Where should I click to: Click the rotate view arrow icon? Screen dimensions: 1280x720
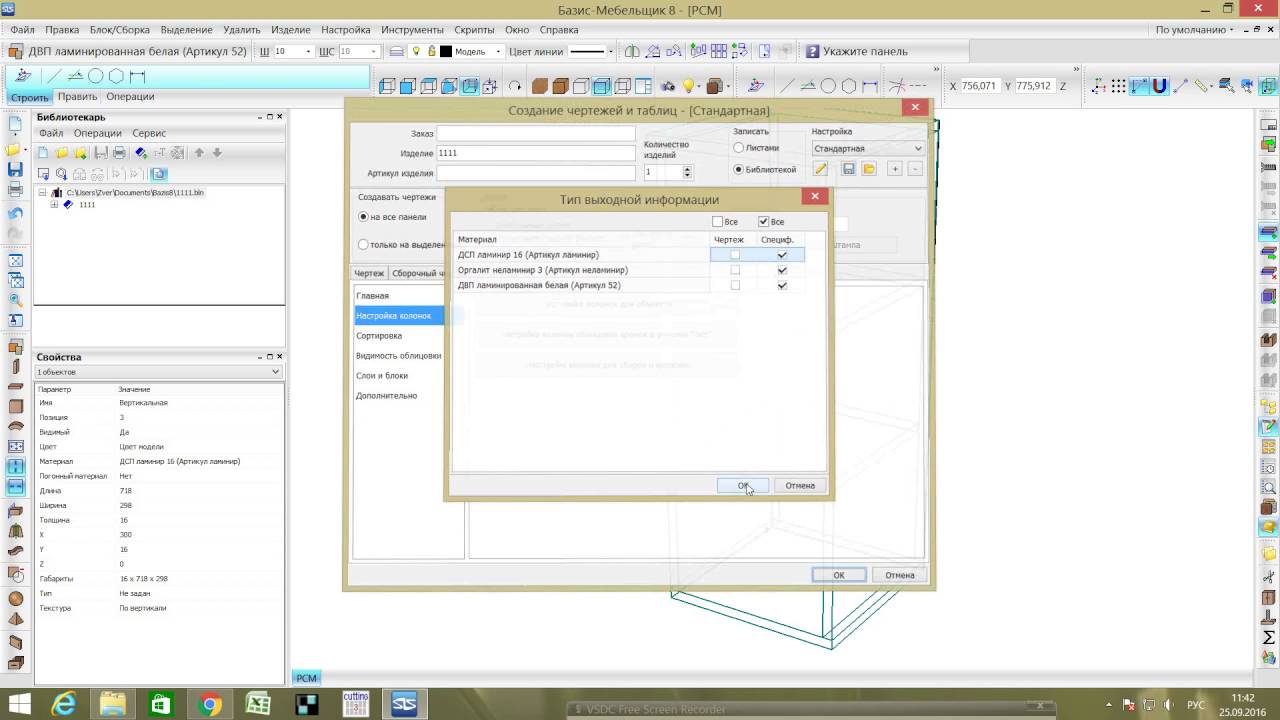click(515, 86)
